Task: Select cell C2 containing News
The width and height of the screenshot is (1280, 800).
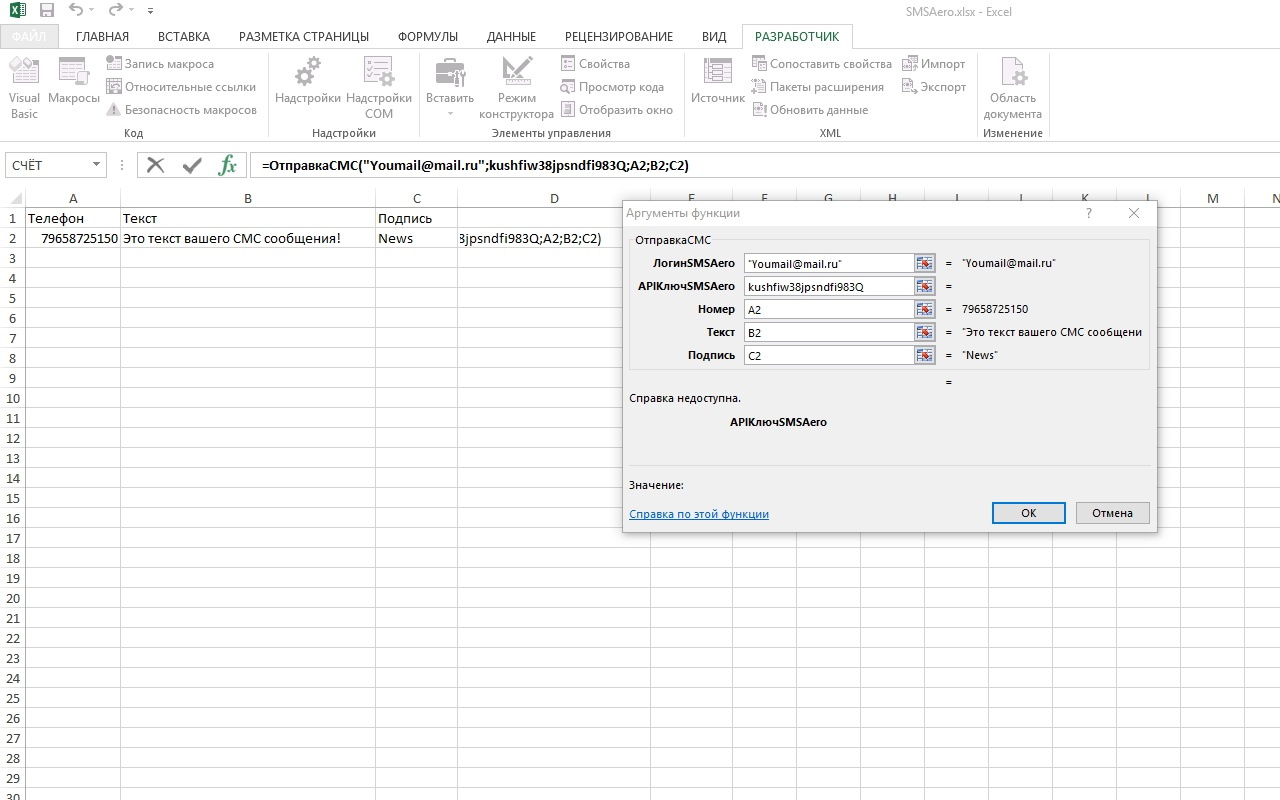Action: tap(416, 238)
